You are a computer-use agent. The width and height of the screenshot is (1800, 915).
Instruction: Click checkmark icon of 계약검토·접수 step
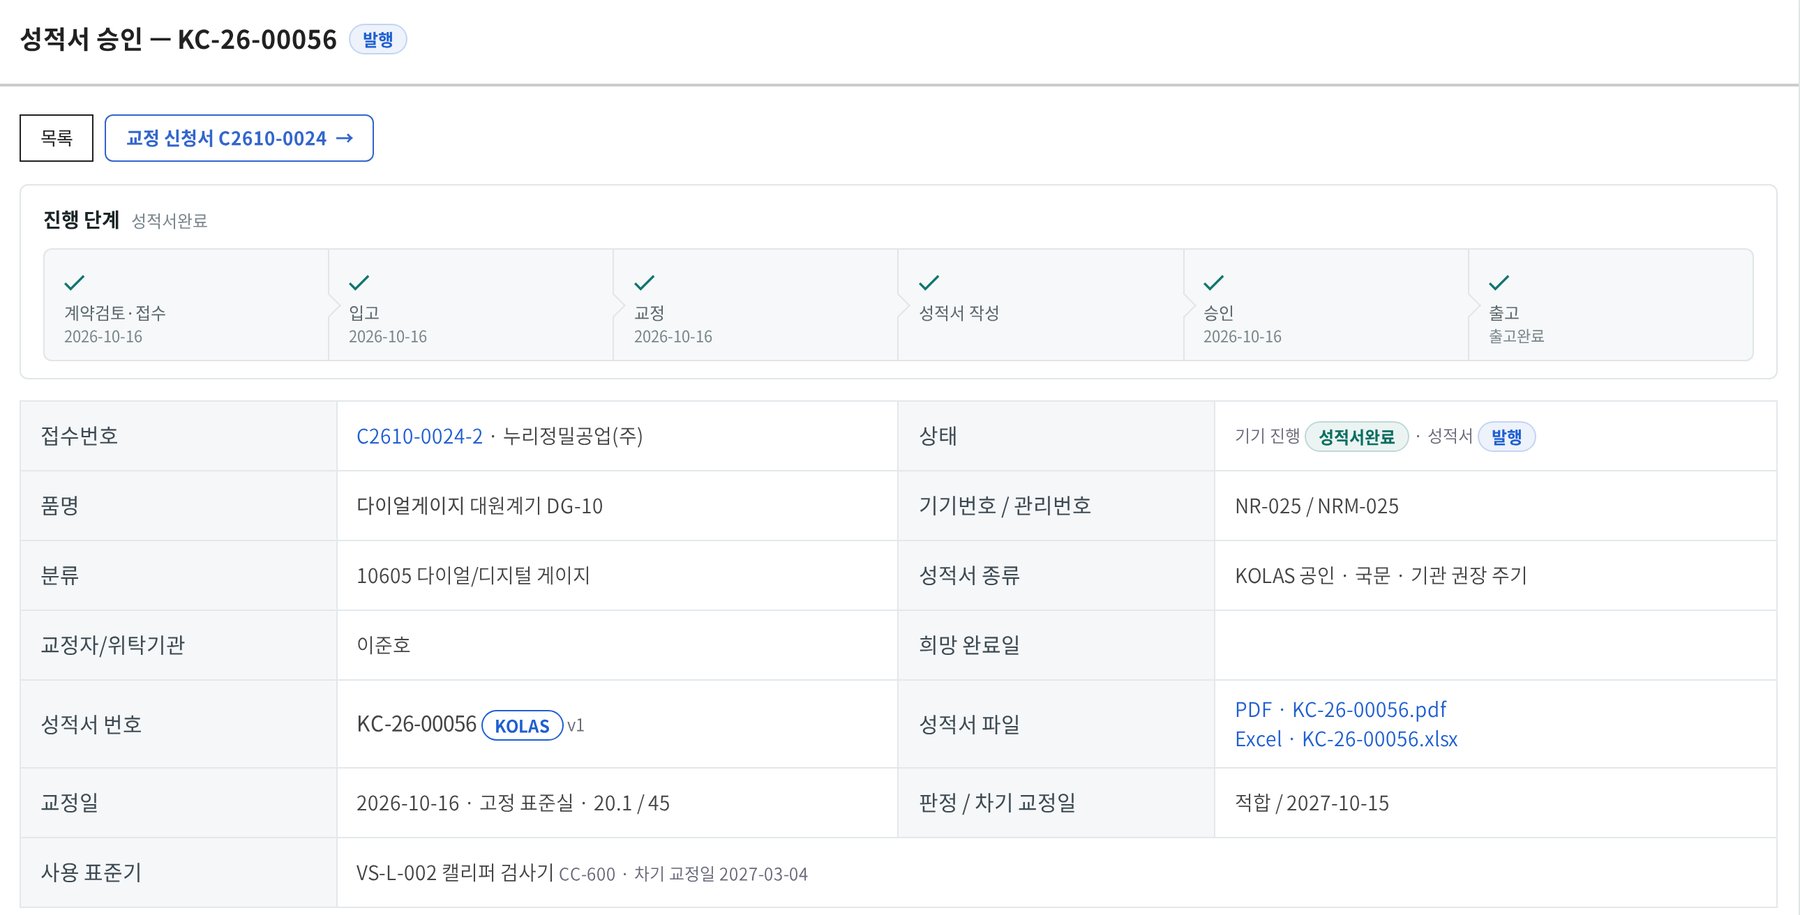click(x=75, y=283)
